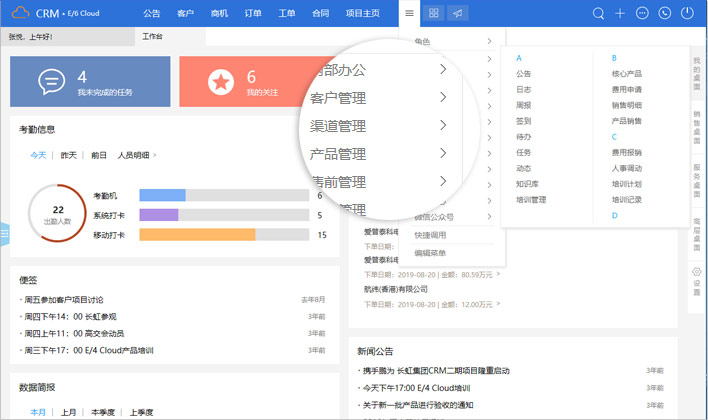Image resolution: width=708 pixels, height=420 pixels.
Task: Click the phone call icon
Action: (x=664, y=13)
